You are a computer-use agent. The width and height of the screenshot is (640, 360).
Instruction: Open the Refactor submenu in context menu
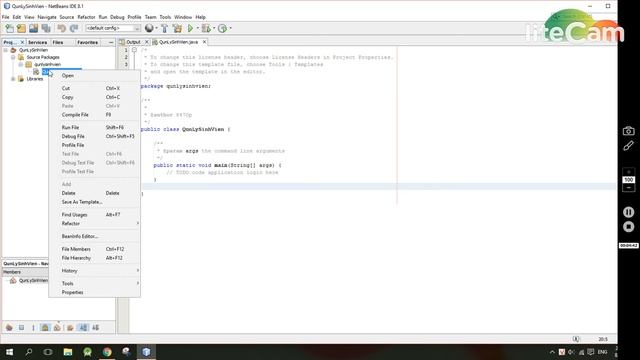[x=94, y=223]
